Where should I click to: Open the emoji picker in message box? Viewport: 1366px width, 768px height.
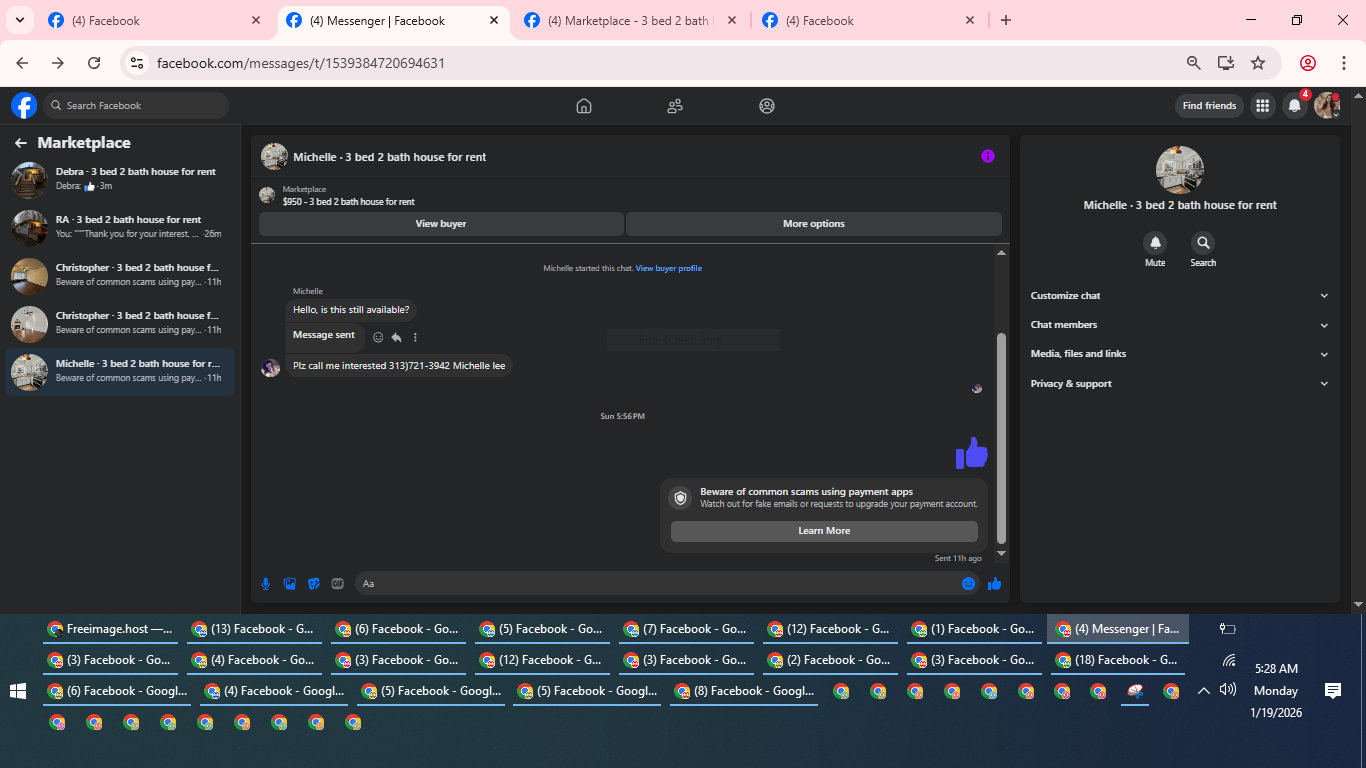click(968, 584)
